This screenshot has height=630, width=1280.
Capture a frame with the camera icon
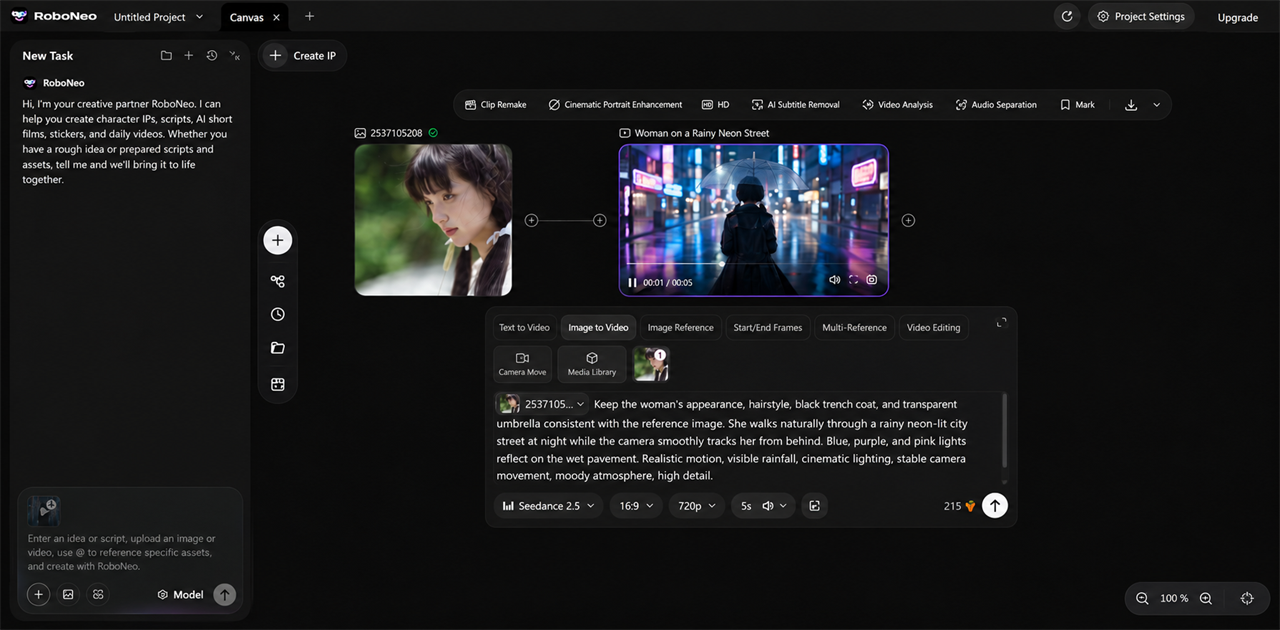[872, 280]
